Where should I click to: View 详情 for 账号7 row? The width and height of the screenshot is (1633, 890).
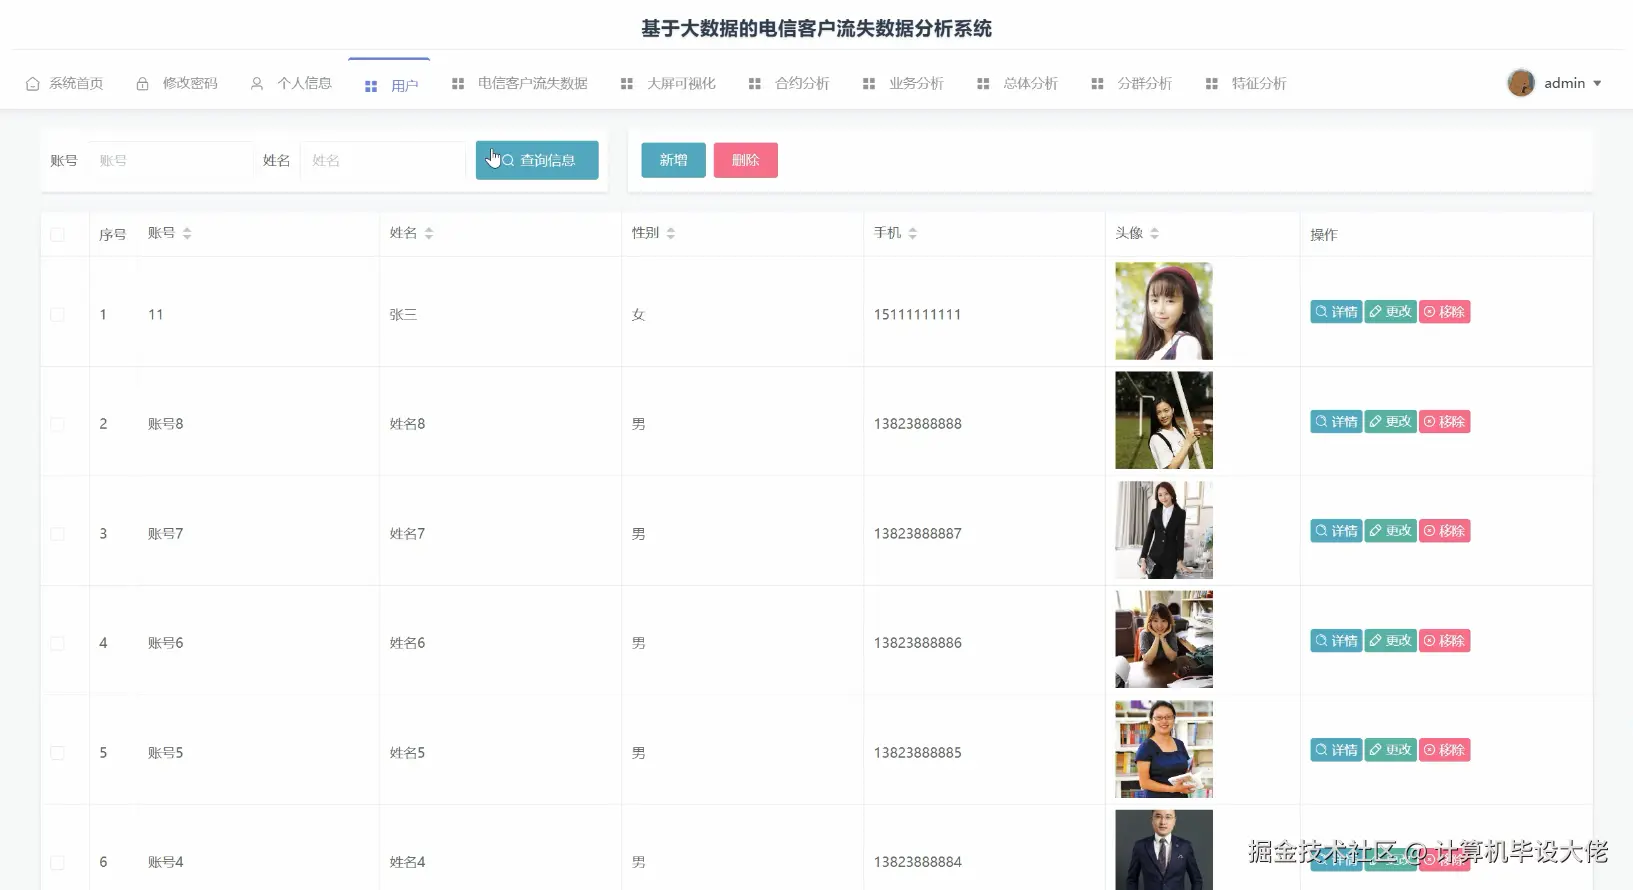click(1336, 531)
